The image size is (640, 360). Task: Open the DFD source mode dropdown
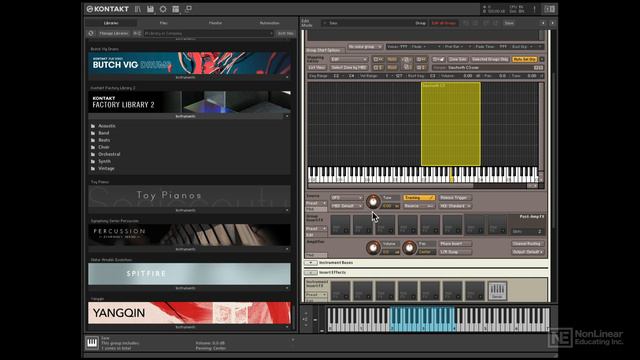(347, 198)
